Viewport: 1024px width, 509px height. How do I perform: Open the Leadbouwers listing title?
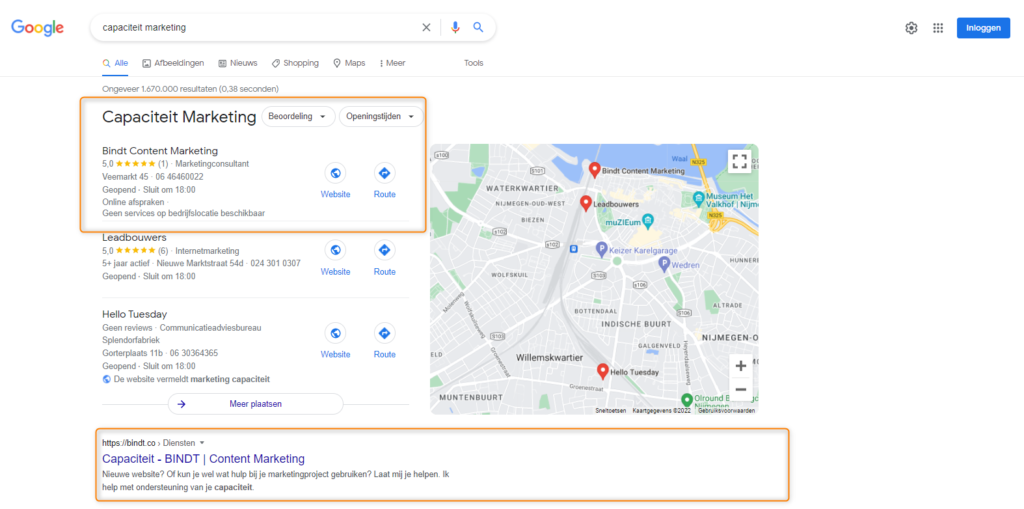click(135, 237)
